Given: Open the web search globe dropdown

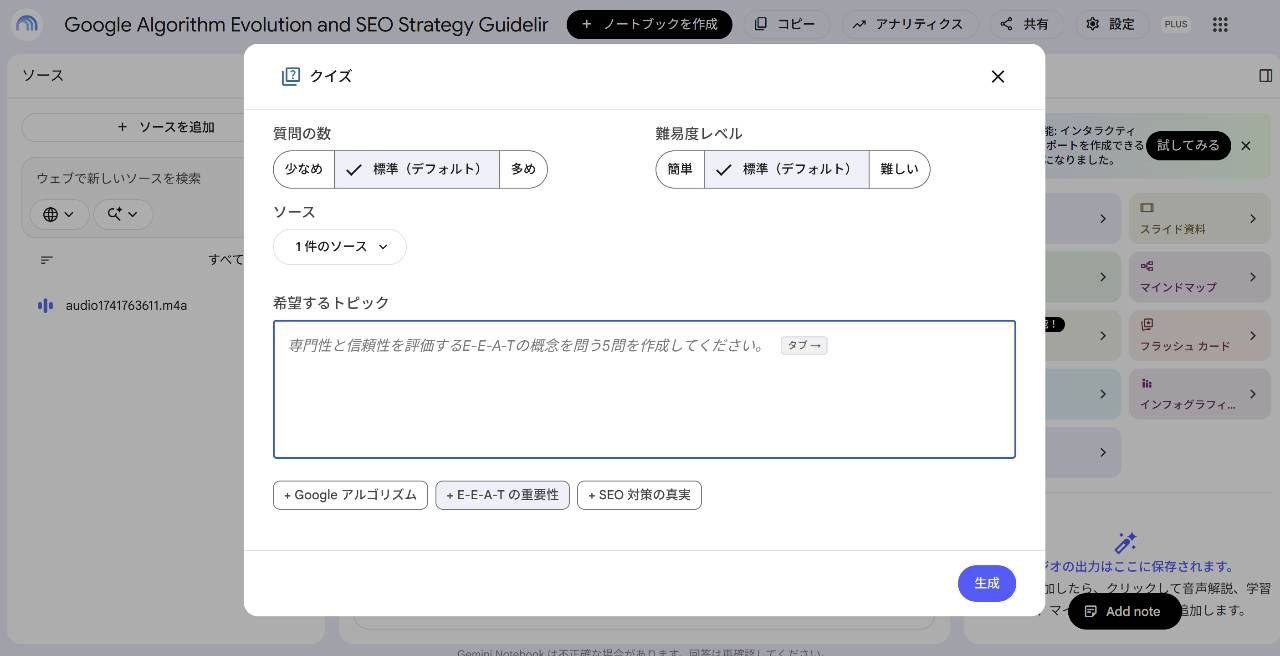Looking at the screenshot, I should [59, 214].
